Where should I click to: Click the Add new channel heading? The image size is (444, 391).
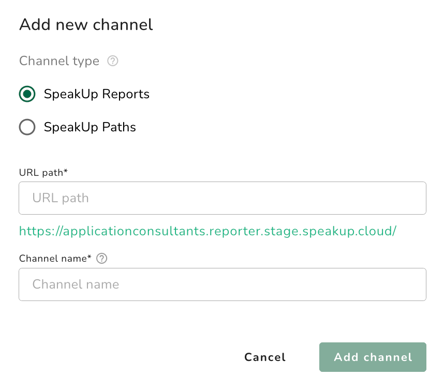pyautogui.click(x=86, y=25)
